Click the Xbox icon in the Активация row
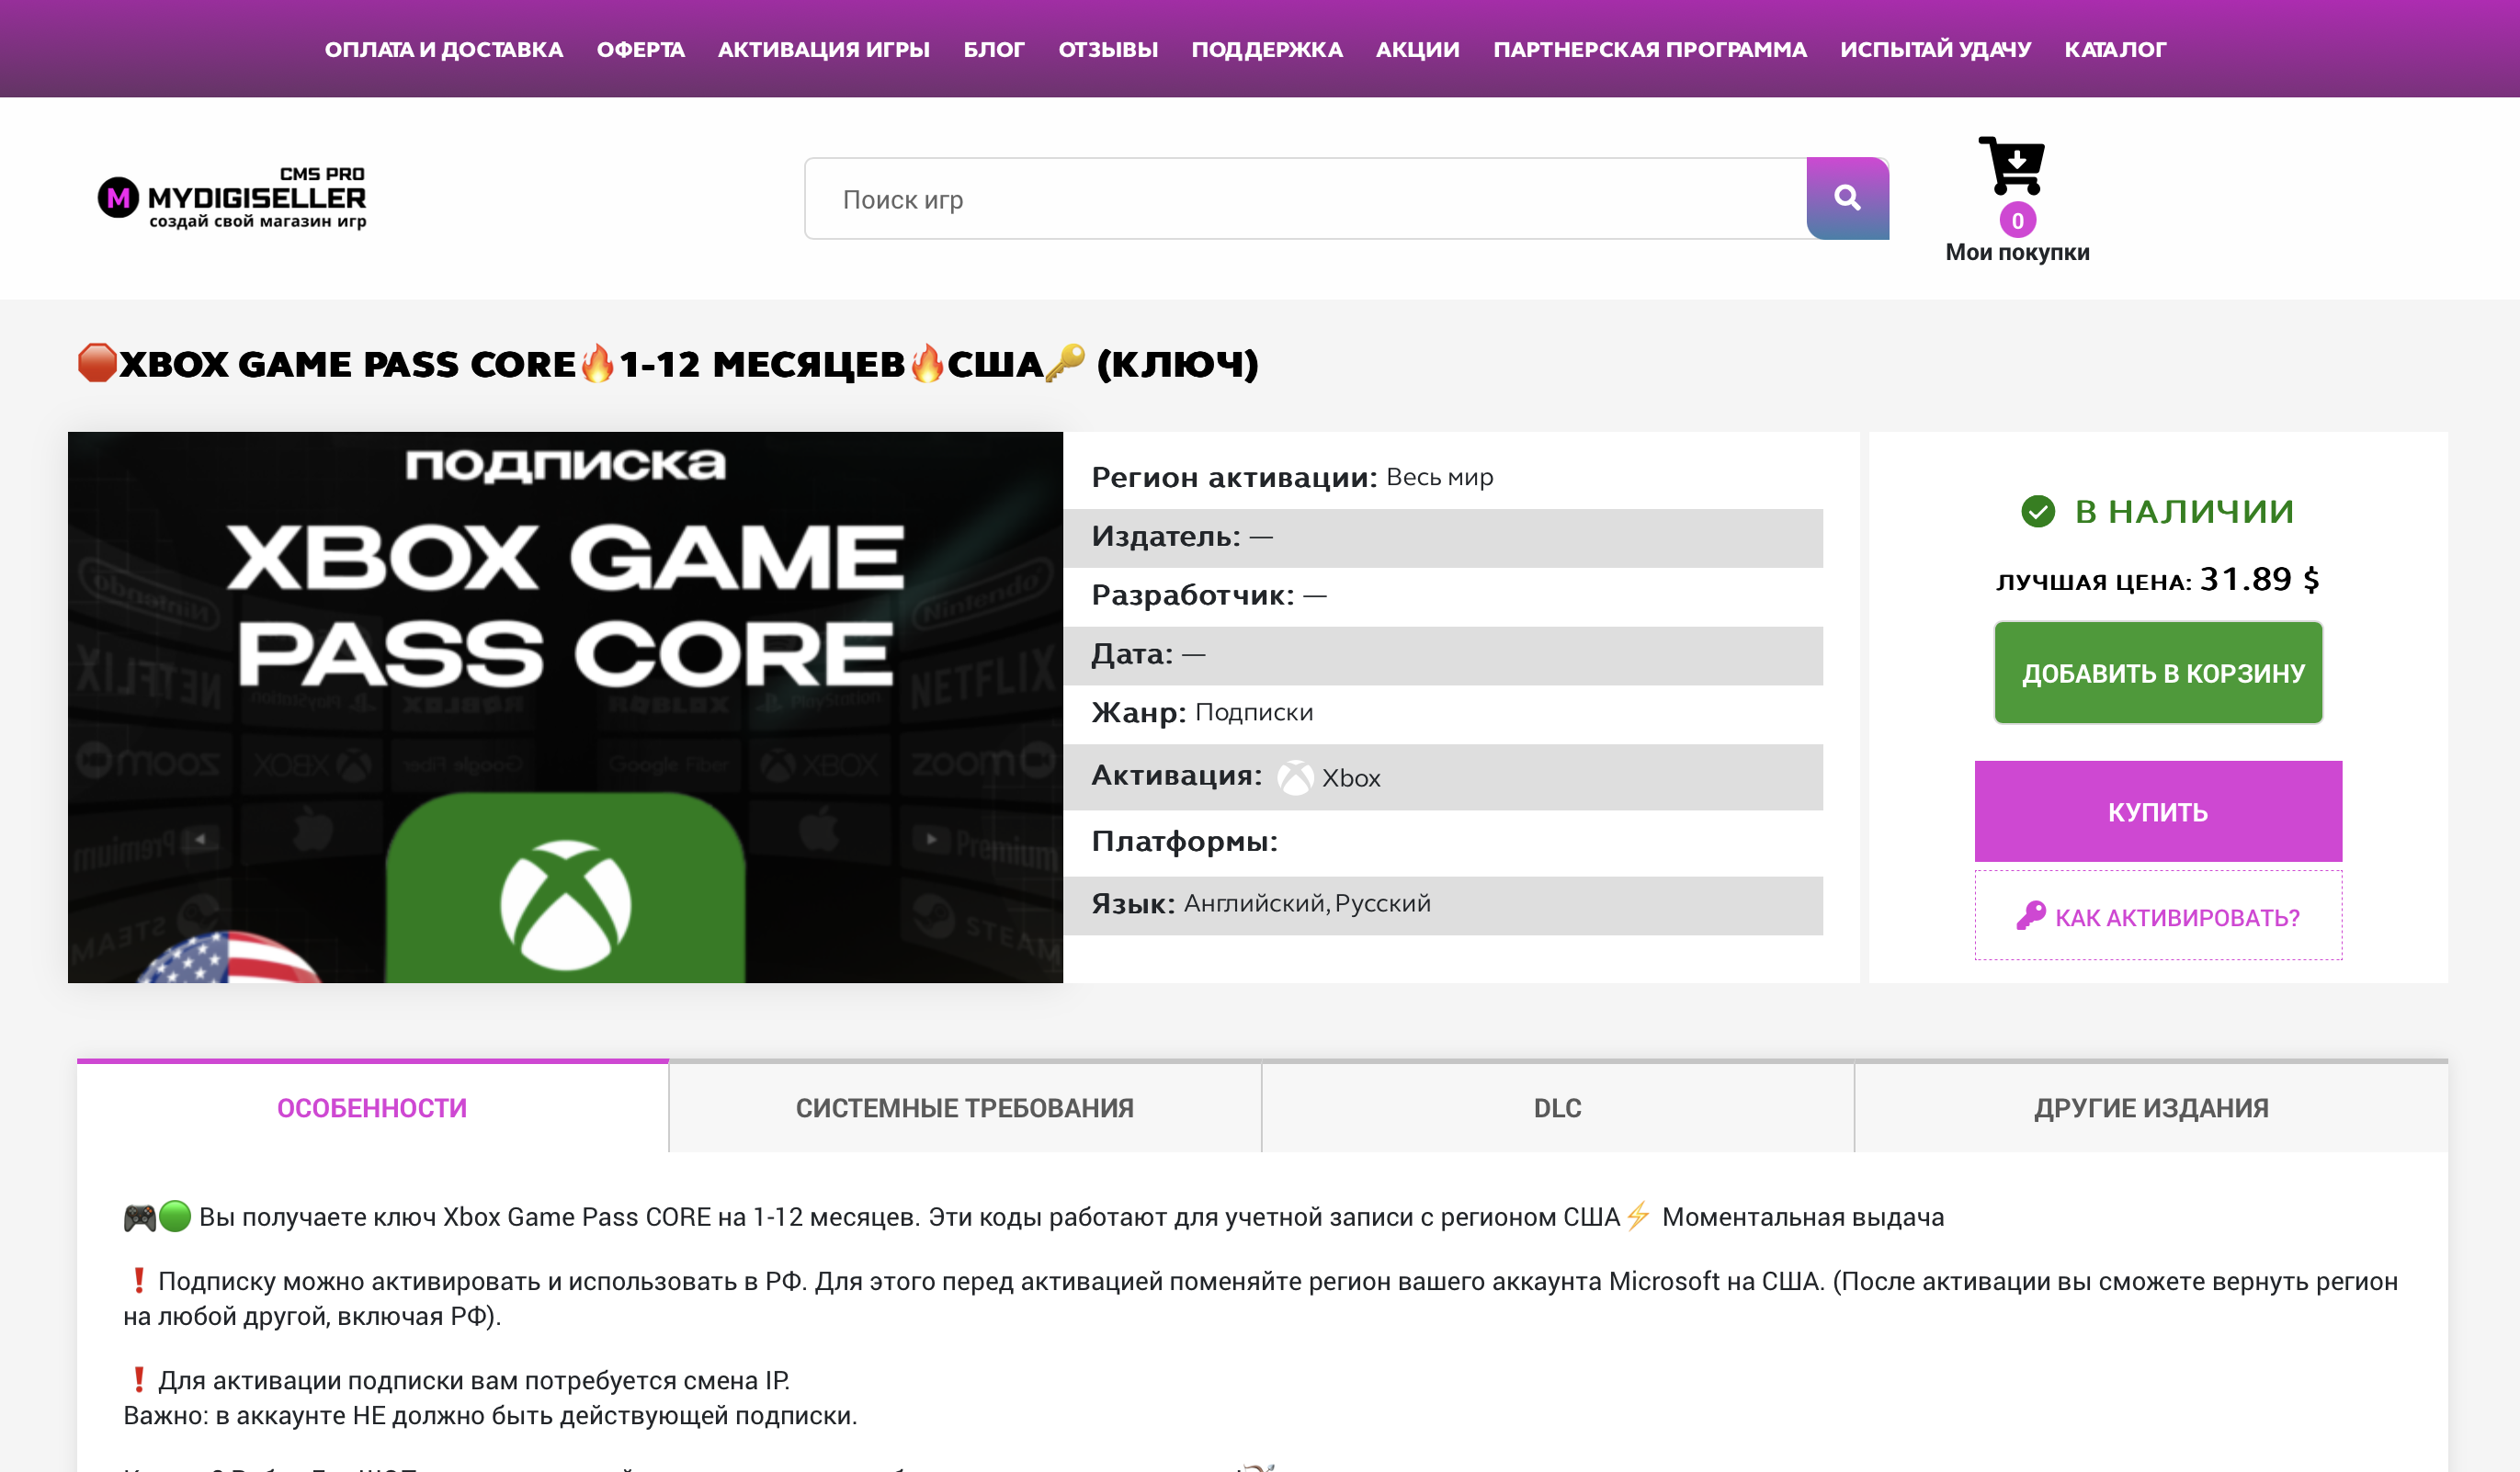The width and height of the screenshot is (2520, 1472). 1295,777
